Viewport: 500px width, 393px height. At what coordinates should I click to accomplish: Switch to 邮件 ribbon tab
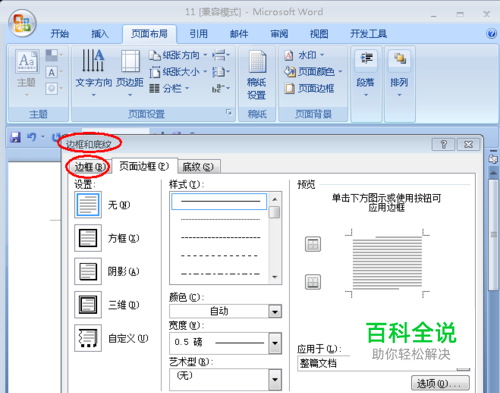[239, 34]
